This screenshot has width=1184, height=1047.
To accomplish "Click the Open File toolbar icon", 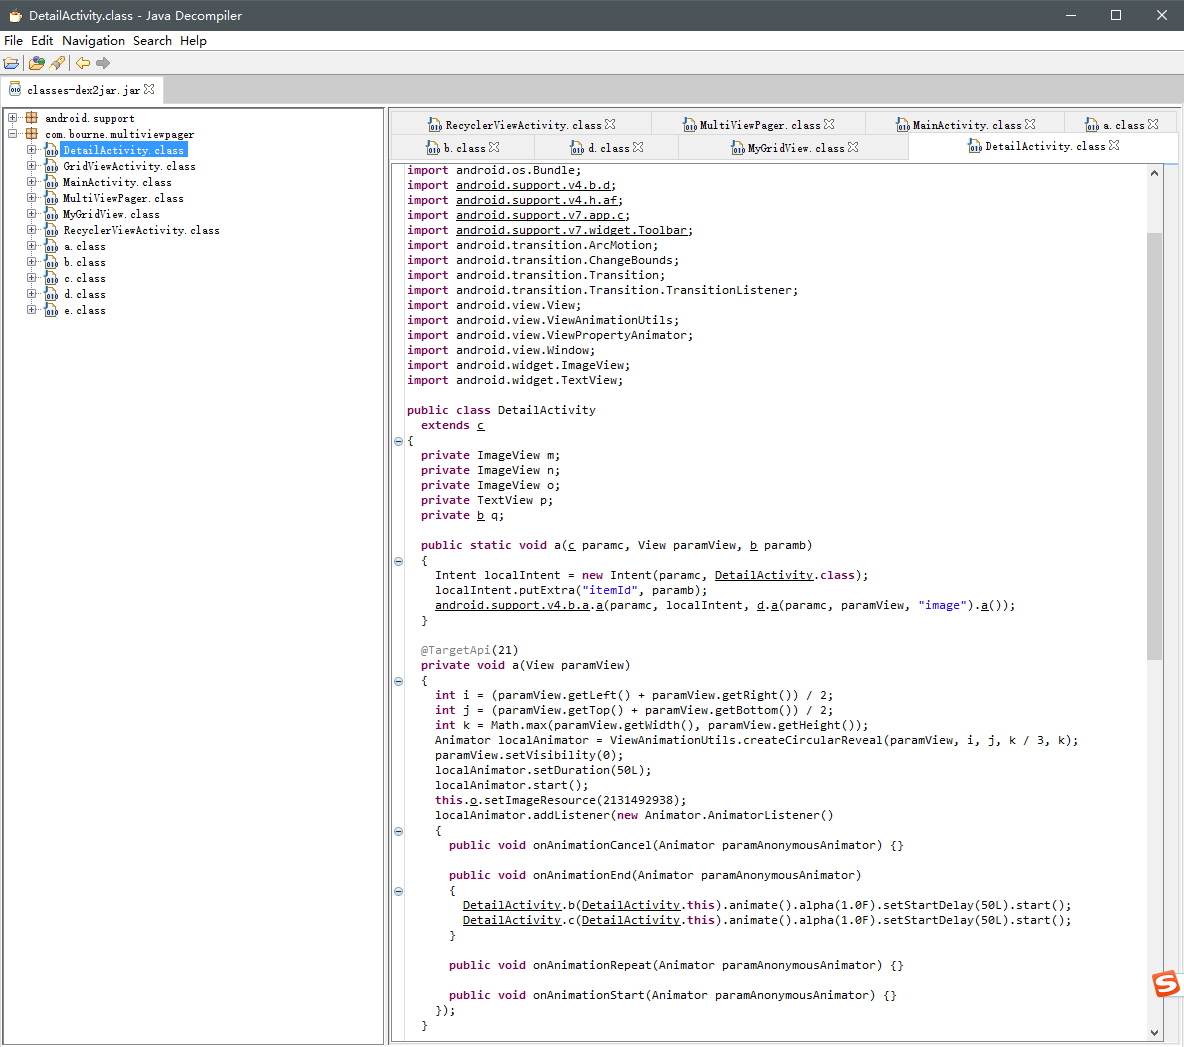I will pyautogui.click(x=11, y=63).
